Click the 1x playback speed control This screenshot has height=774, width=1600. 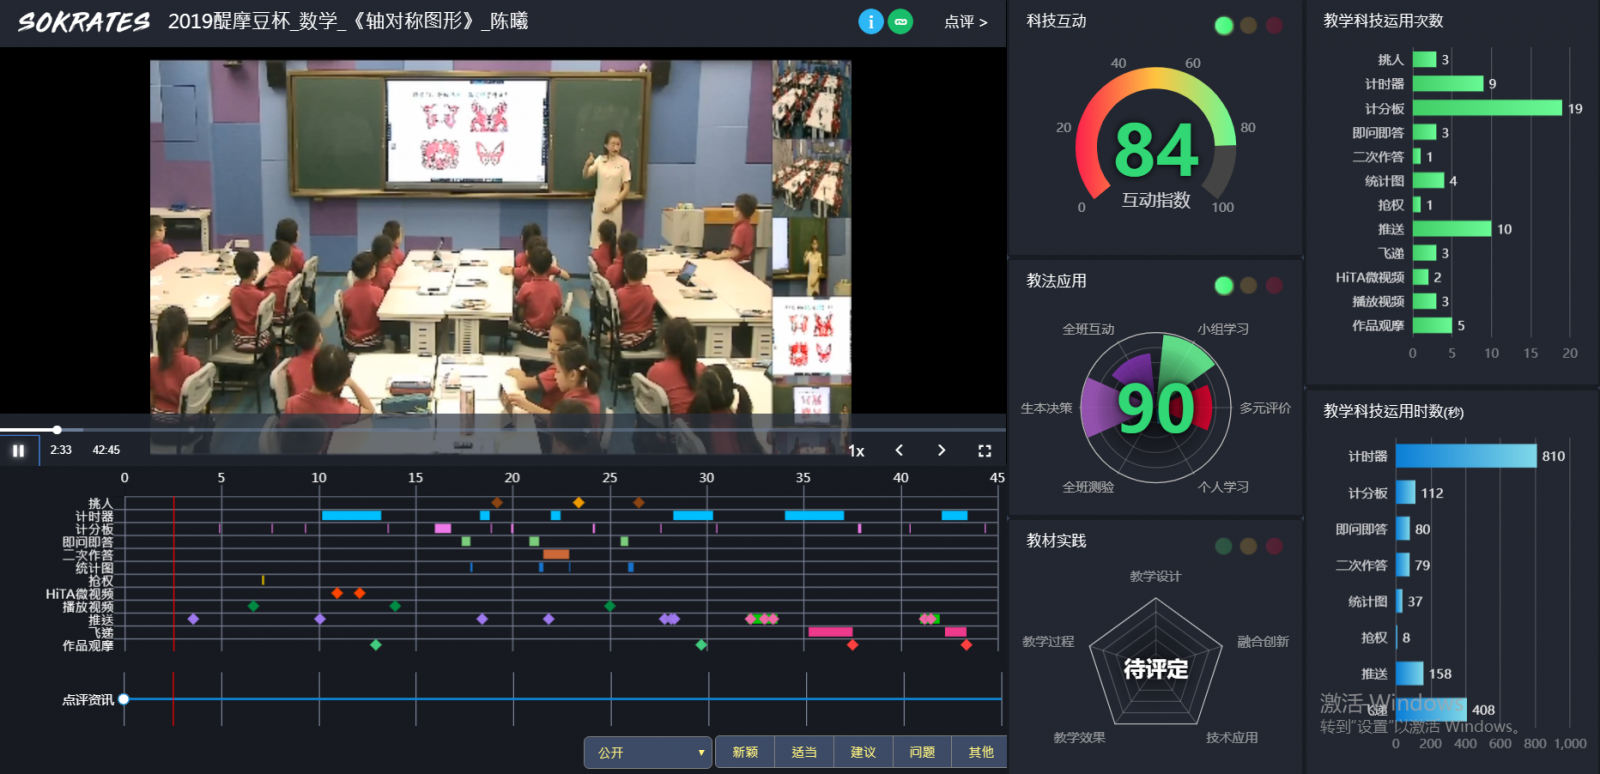[856, 451]
